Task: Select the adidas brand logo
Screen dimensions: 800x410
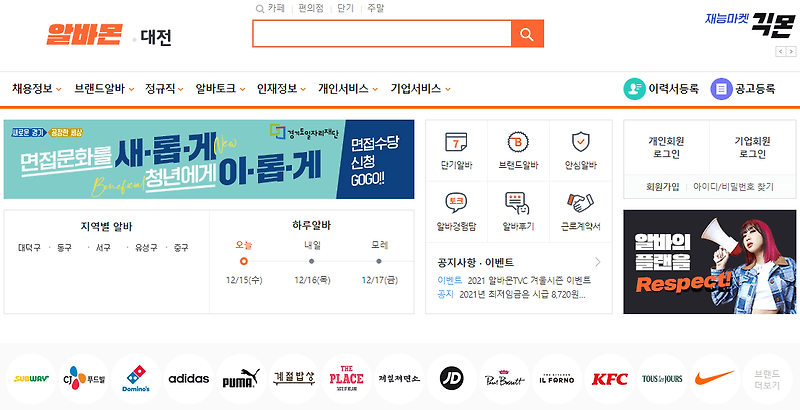Action: [x=189, y=379]
